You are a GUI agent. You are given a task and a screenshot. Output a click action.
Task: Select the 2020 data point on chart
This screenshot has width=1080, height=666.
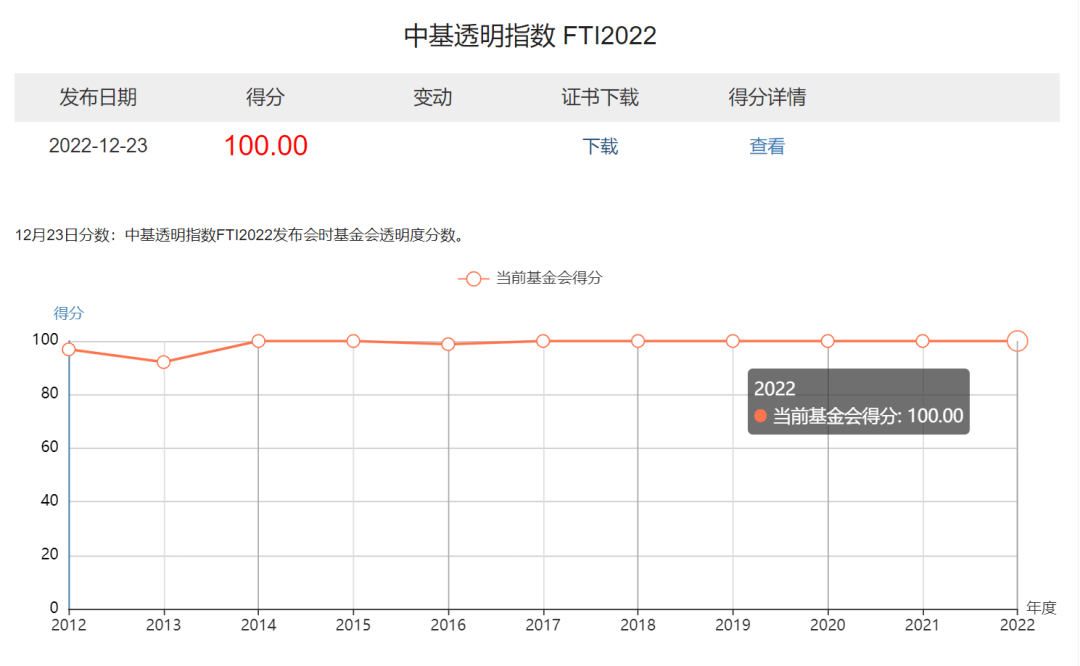828,341
